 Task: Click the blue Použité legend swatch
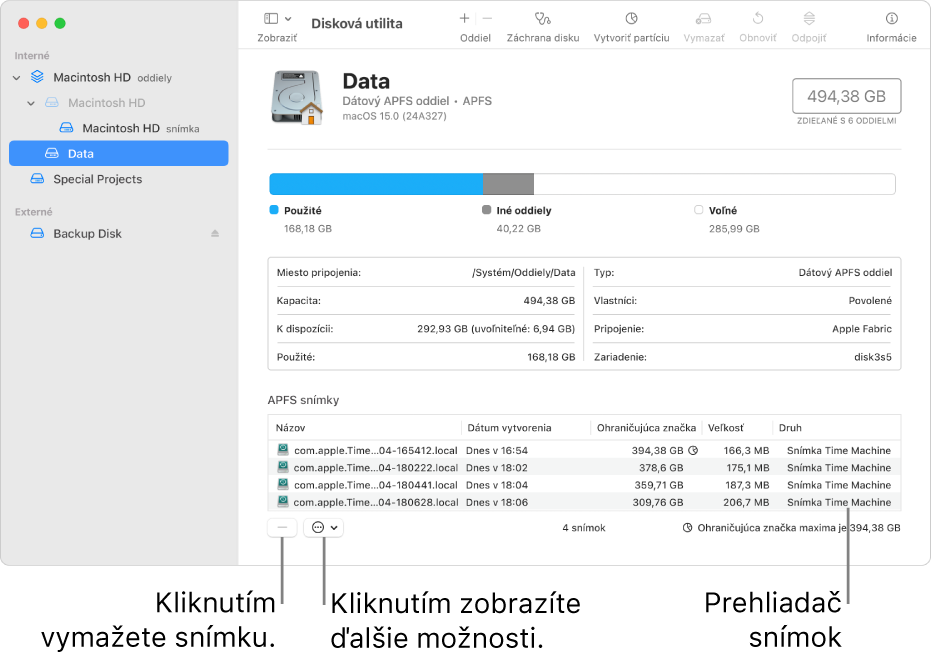274,210
